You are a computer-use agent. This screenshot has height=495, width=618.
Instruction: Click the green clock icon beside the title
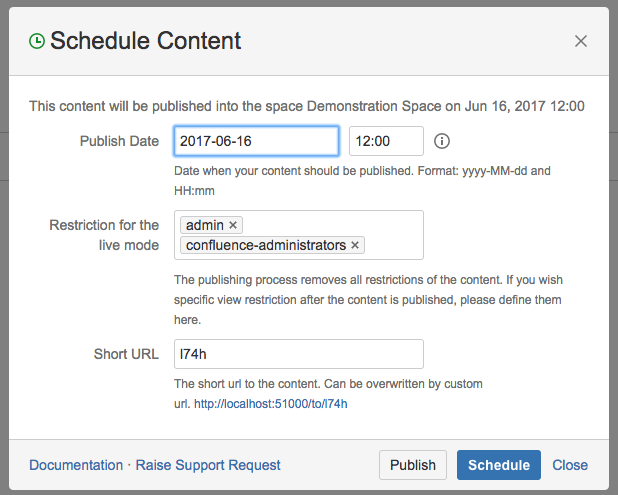click(x=37, y=41)
